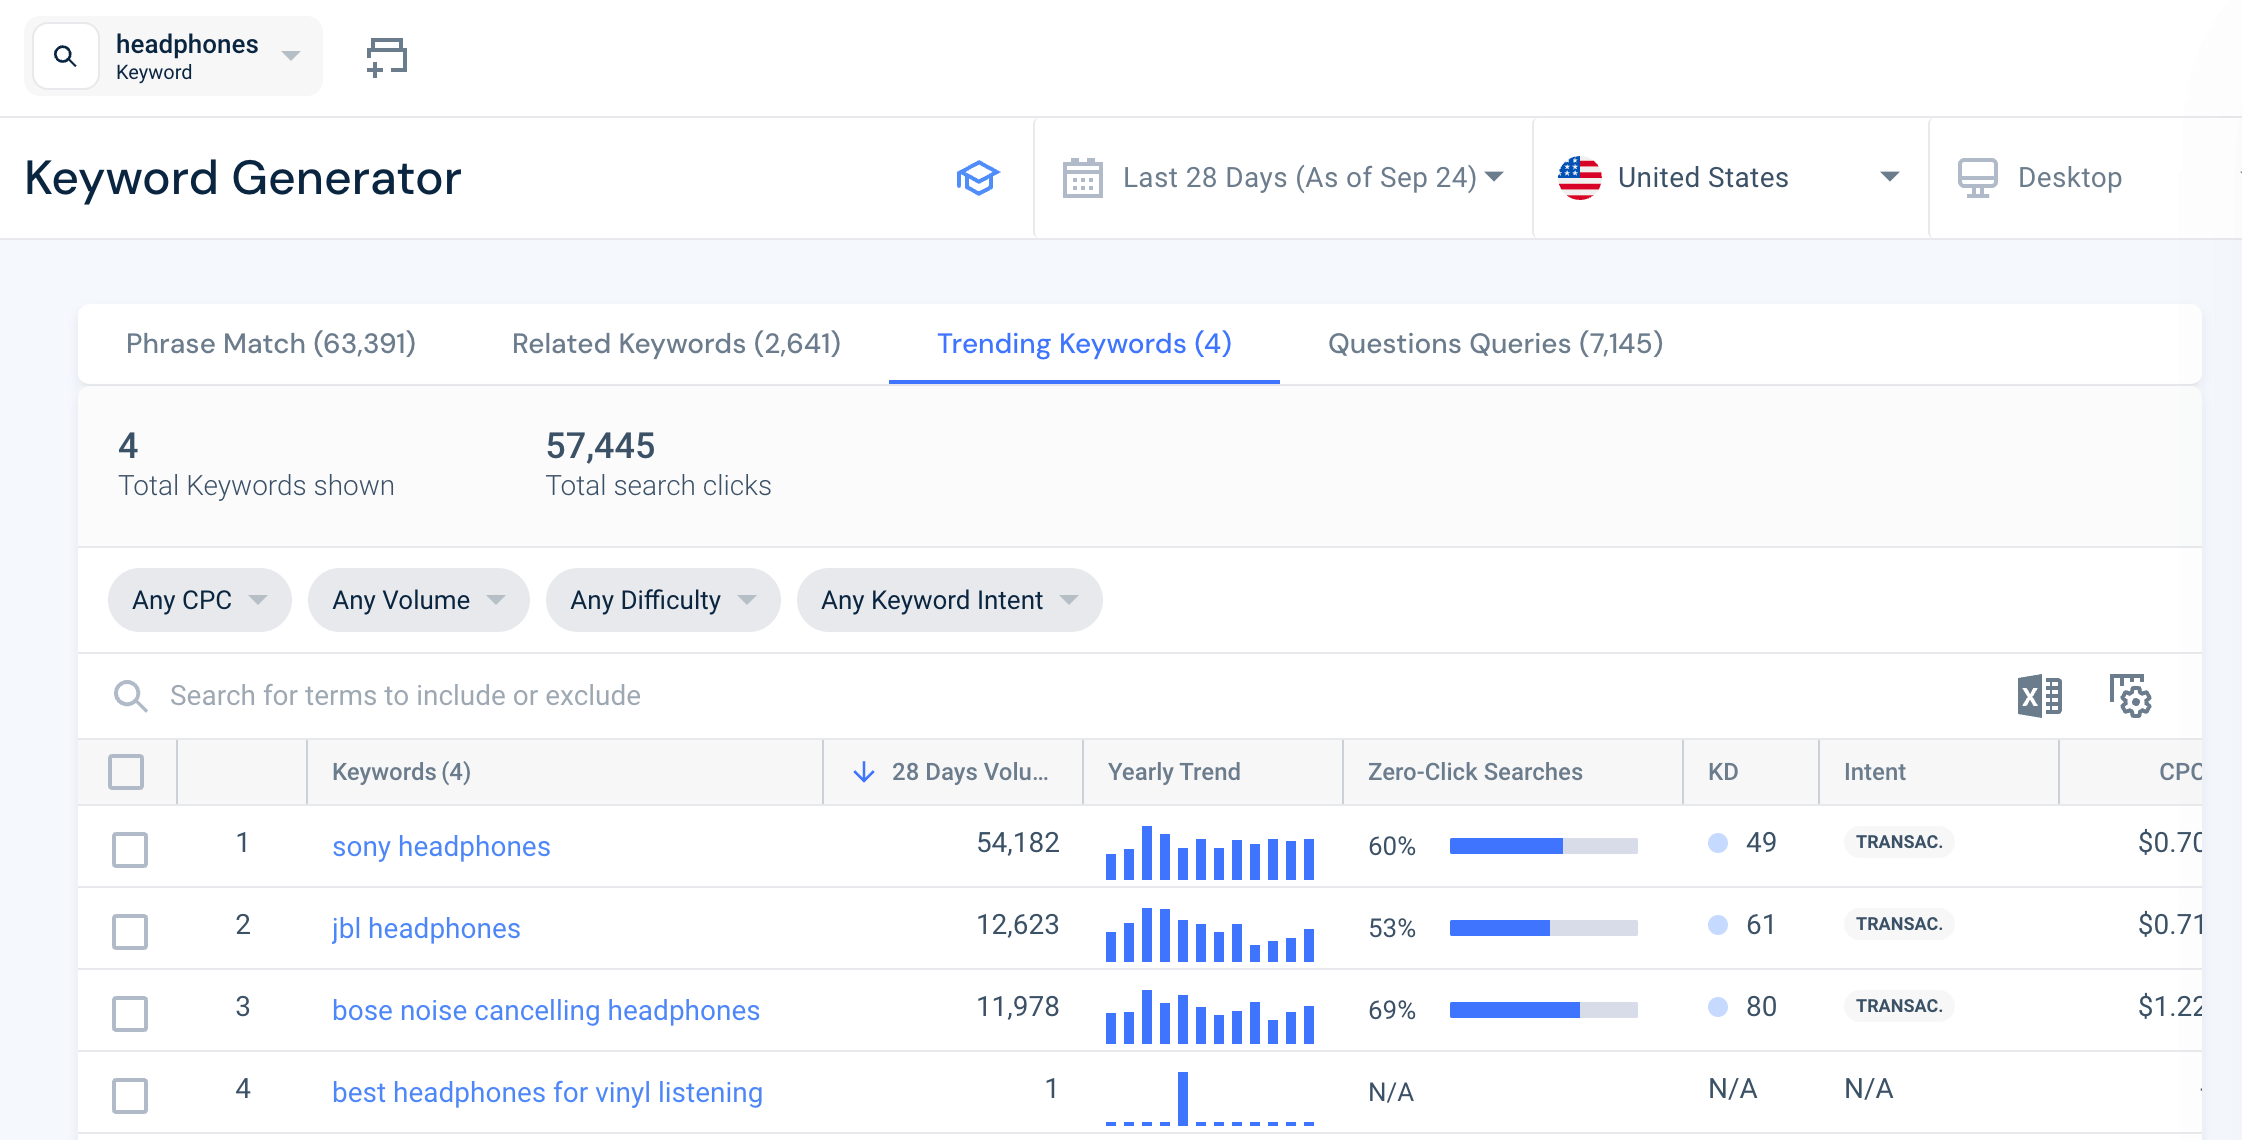2242x1140 pixels.
Task: Open the Any CPC filter
Action: click(199, 600)
